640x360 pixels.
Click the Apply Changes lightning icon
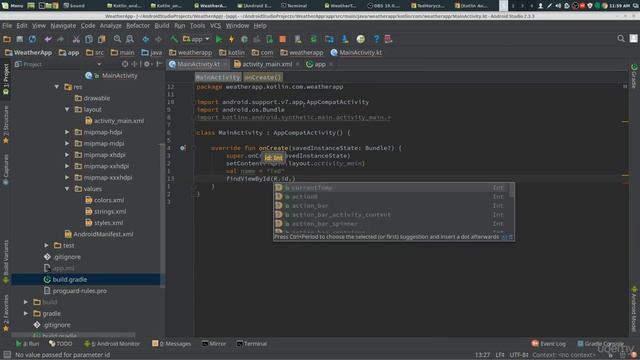pos(231,39)
